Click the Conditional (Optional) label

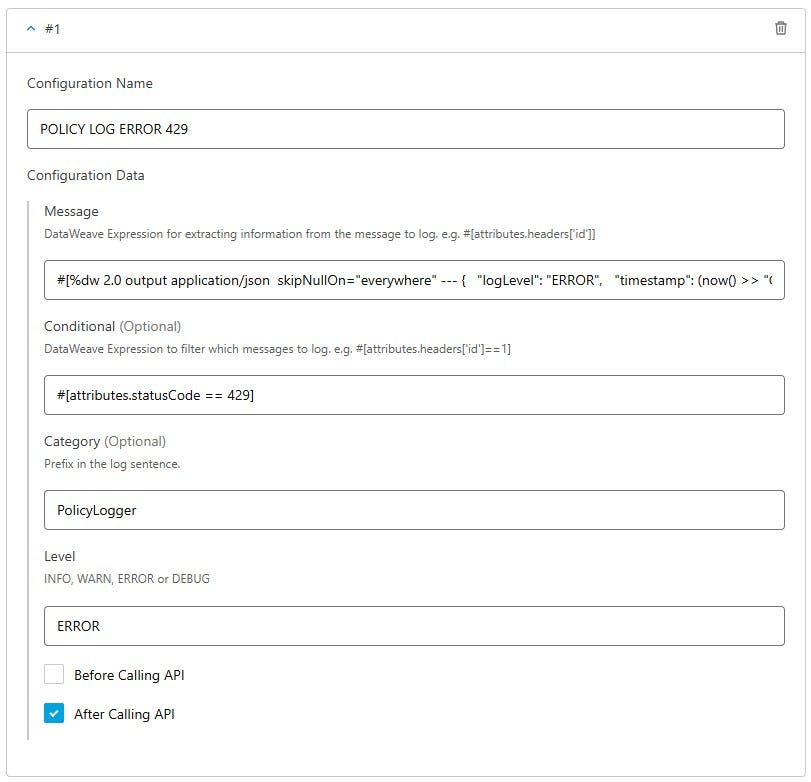(113, 326)
